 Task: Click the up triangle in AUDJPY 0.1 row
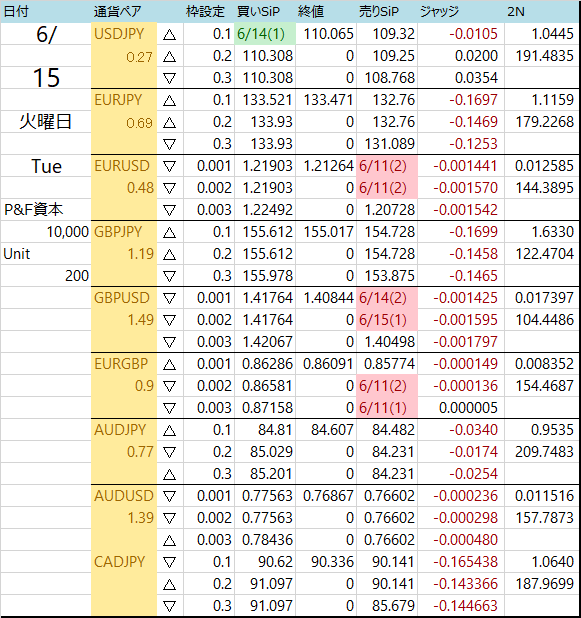click(x=169, y=430)
